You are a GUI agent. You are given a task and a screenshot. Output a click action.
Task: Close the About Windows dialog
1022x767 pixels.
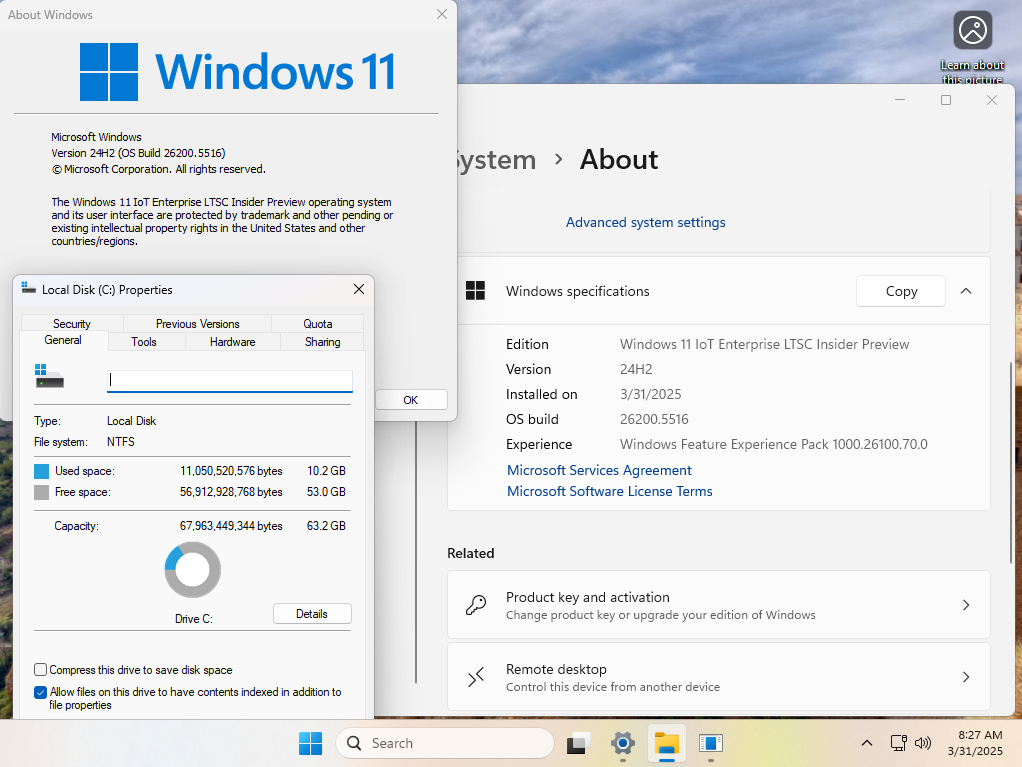pos(442,14)
